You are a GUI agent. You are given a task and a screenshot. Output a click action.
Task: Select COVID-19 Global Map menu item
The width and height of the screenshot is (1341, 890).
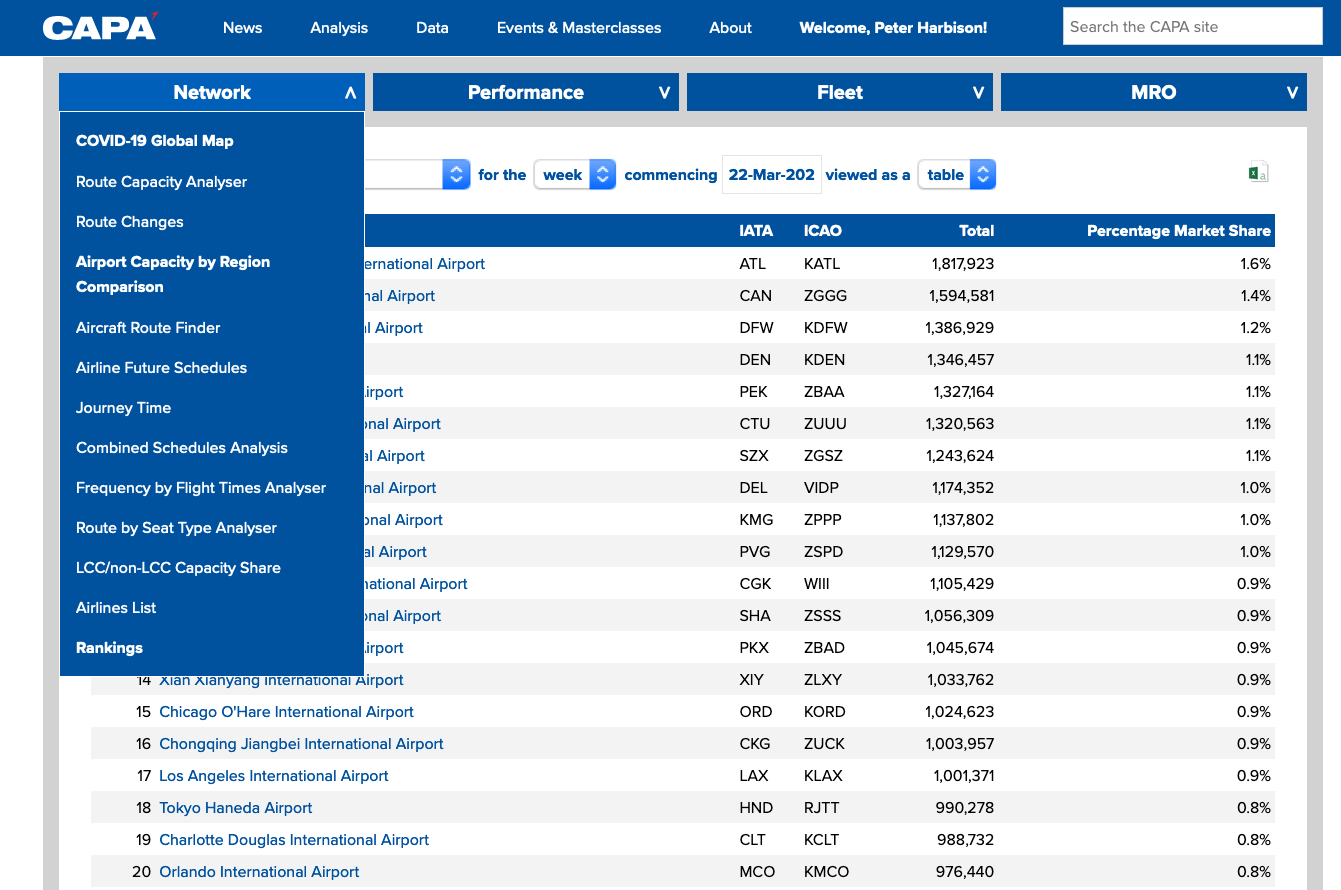(155, 141)
